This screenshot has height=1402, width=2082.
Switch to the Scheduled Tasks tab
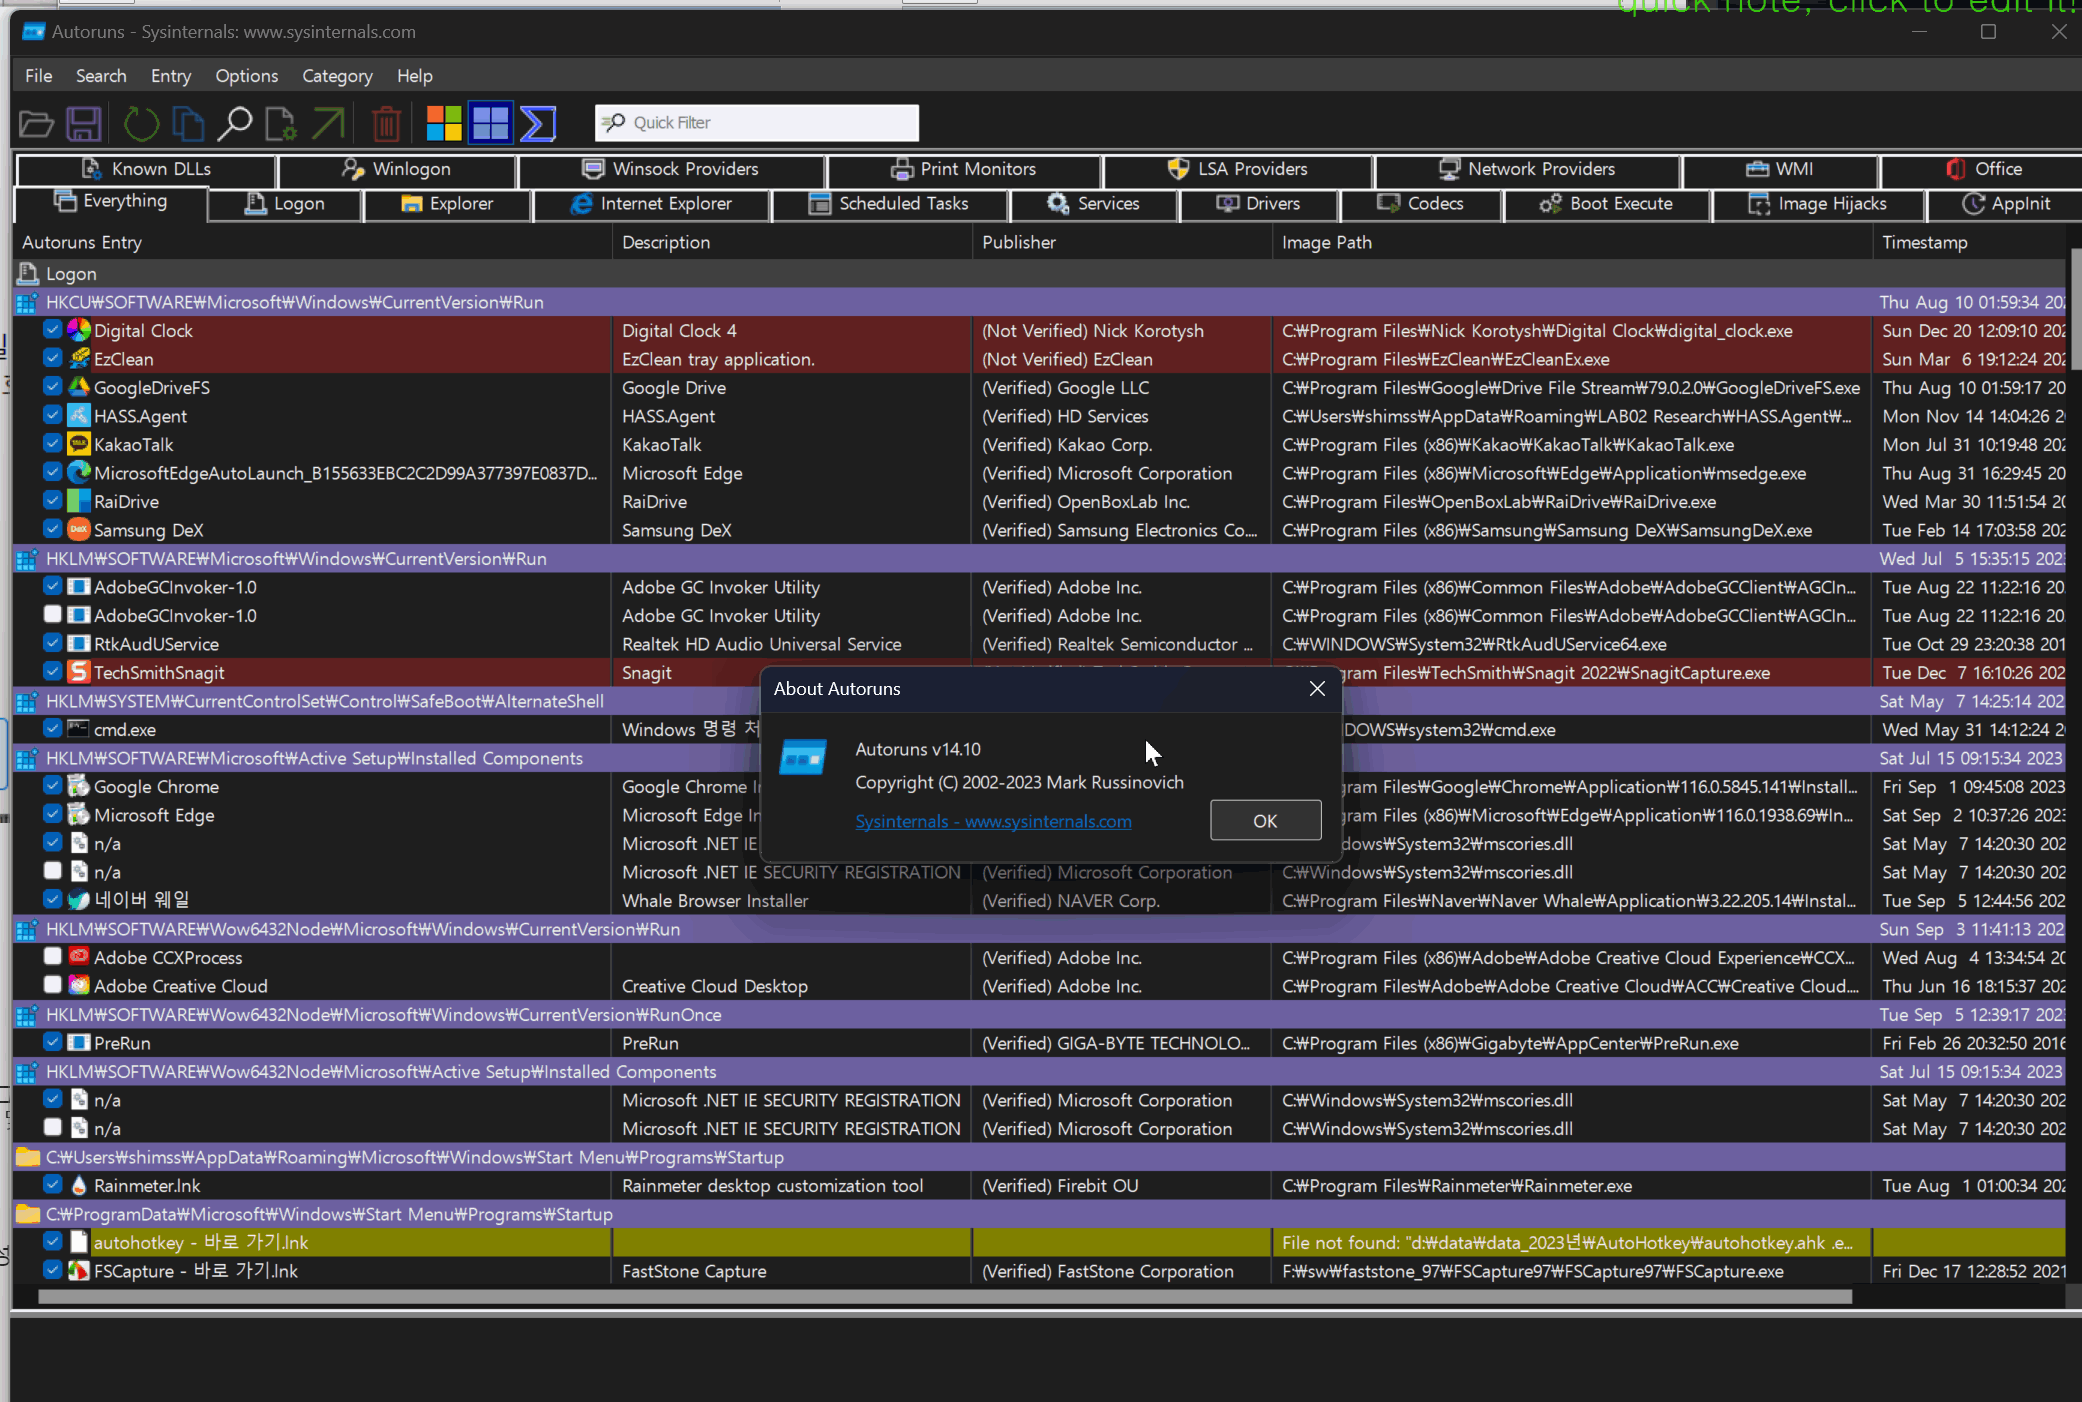[889, 204]
